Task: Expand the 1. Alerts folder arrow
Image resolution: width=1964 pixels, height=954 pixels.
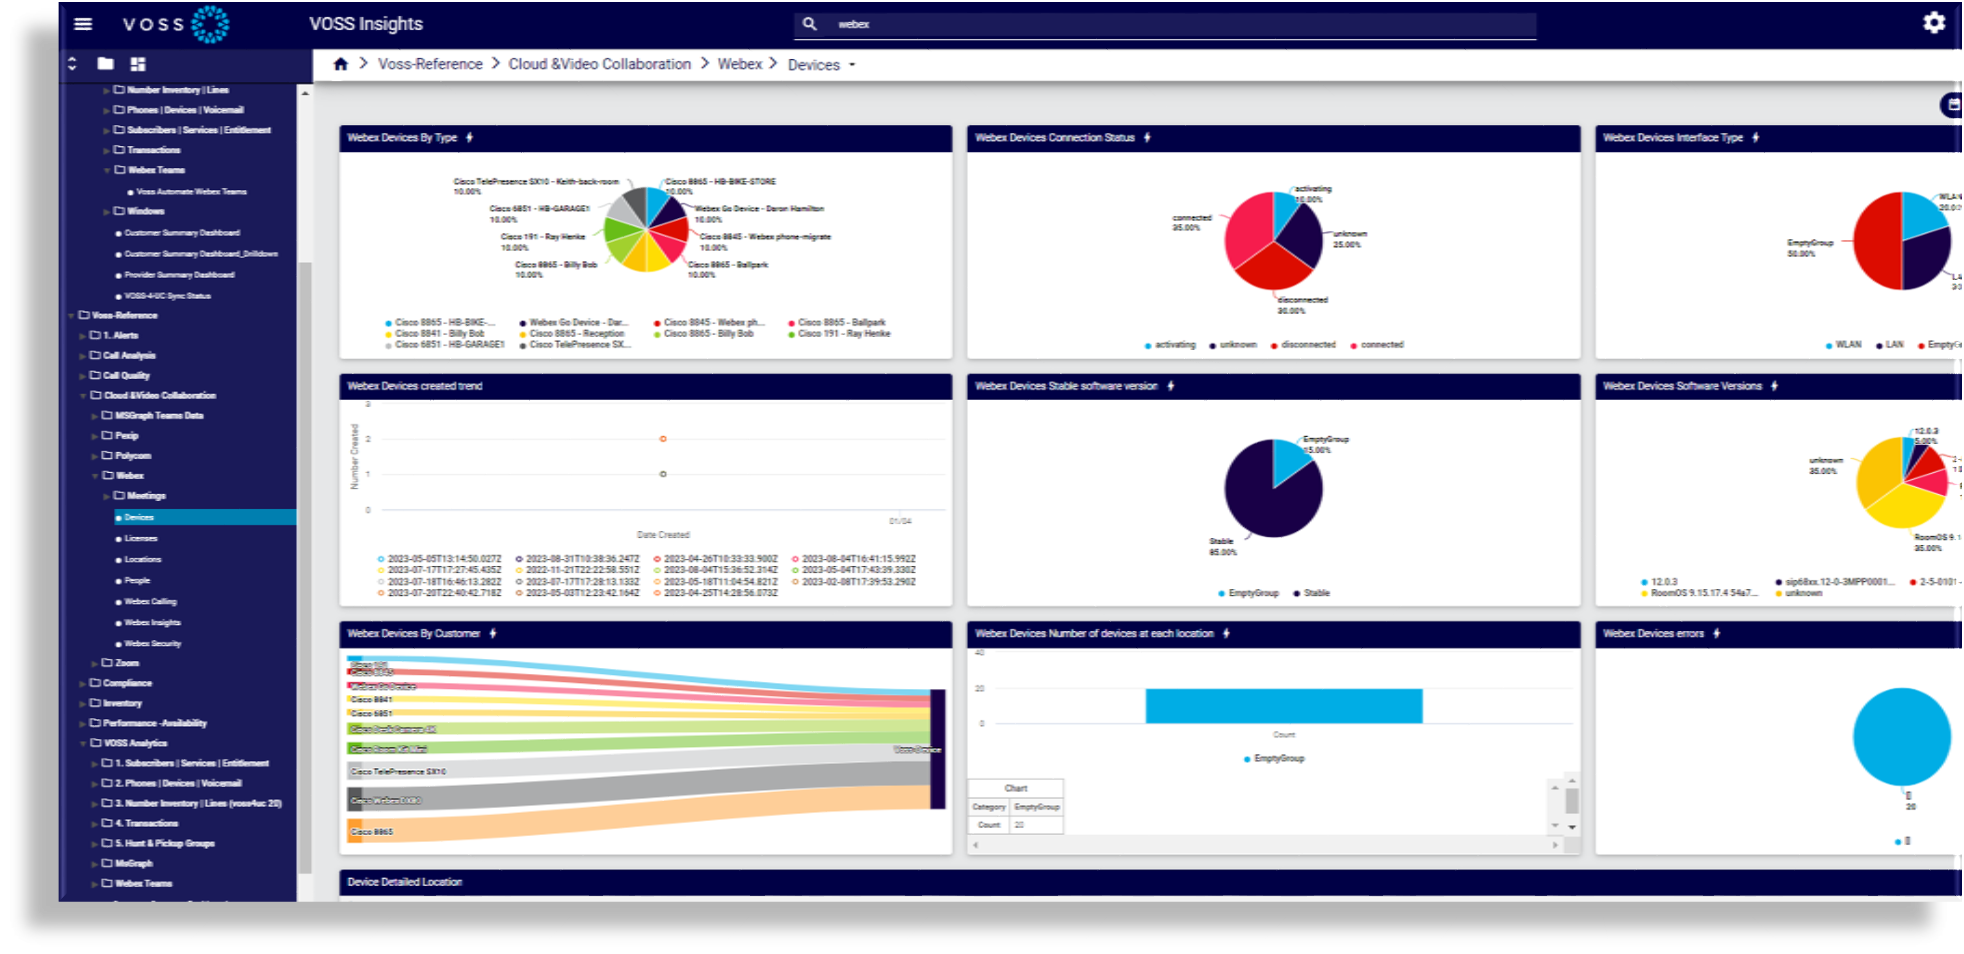Action: [x=83, y=336]
